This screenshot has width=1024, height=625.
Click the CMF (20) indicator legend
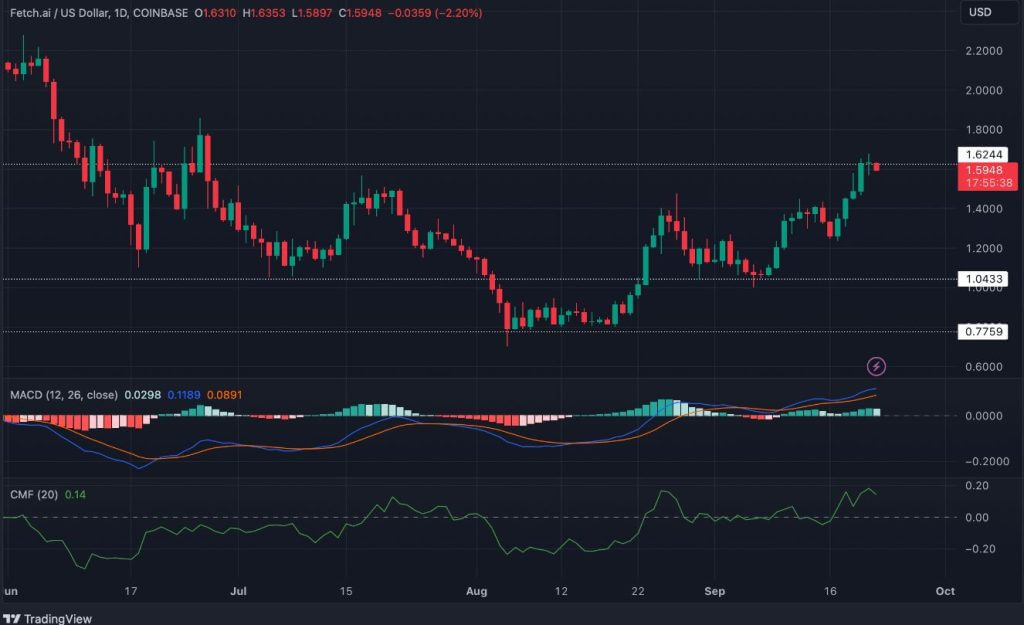point(34,495)
